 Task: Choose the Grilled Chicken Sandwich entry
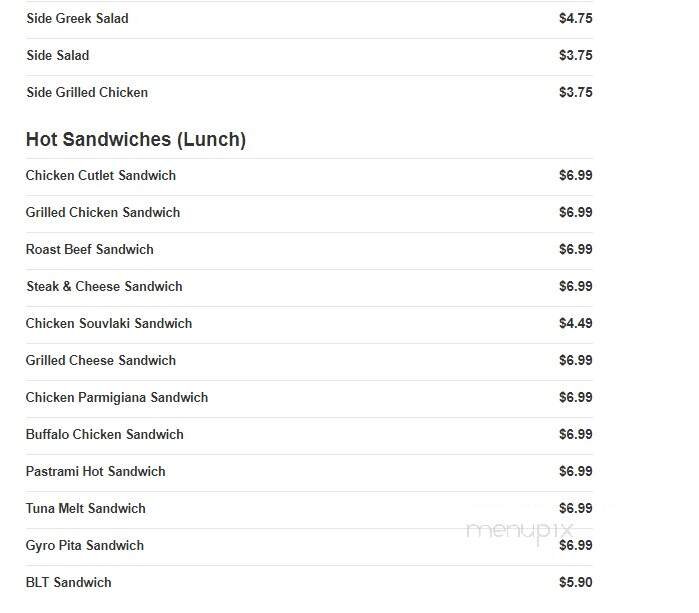tap(103, 212)
